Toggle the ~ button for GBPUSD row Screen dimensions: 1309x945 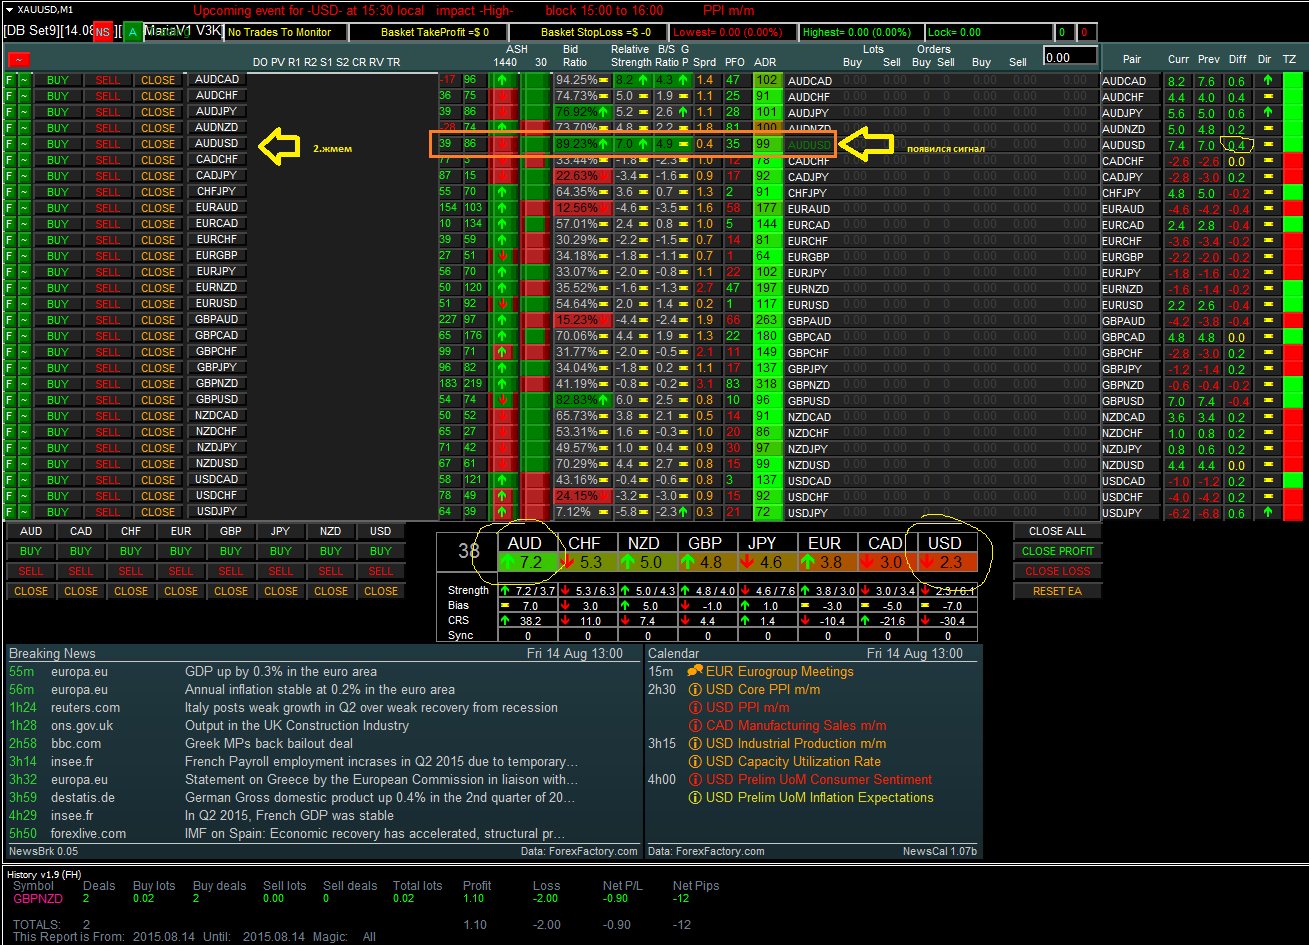point(25,400)
